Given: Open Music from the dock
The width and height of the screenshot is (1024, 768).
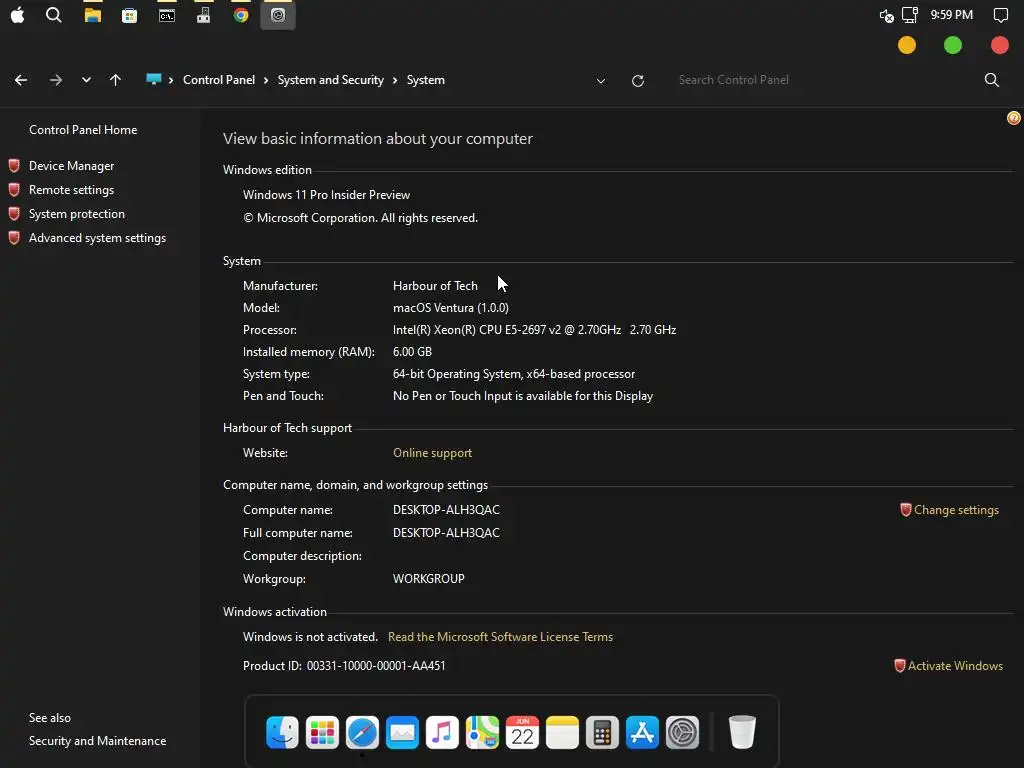Looking at the screenshot, I should tap(442, 731).
